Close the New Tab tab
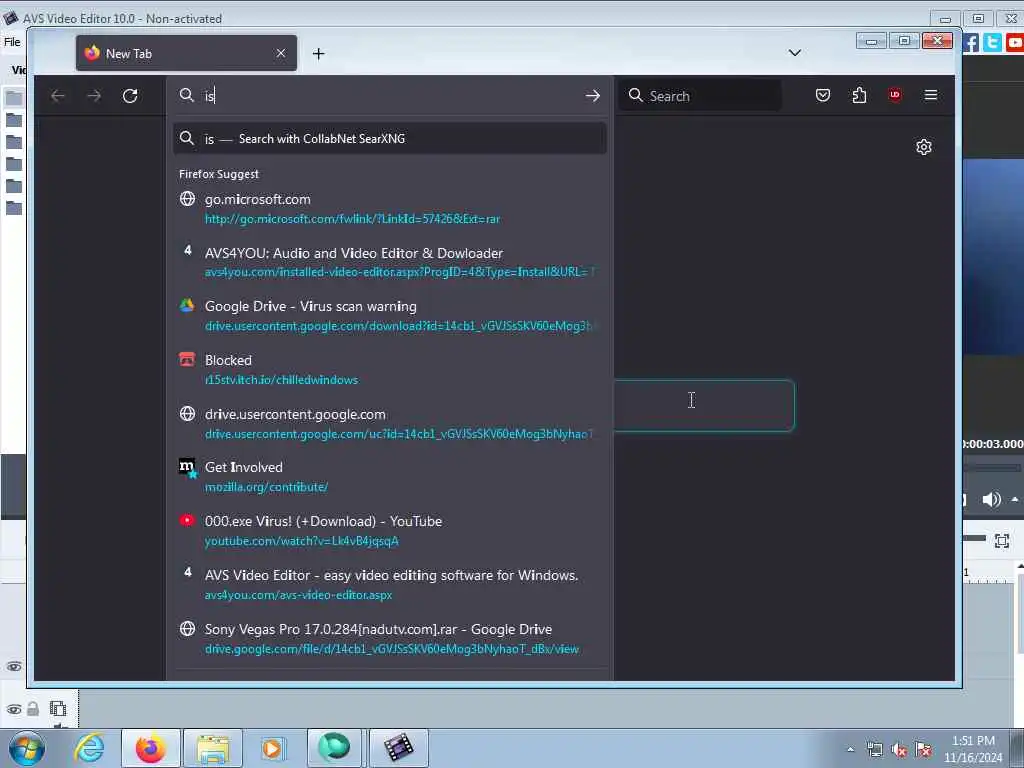Viewport: 1024px width, 768px height. tap(281, 53)
